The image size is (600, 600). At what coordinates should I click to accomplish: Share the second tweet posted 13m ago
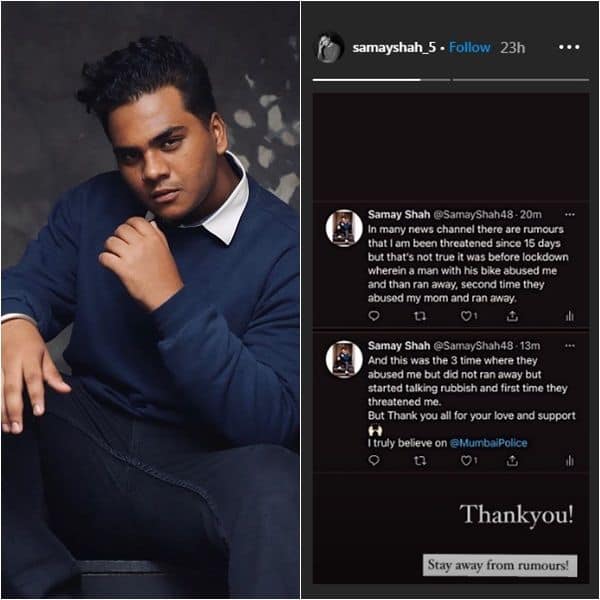pos(512,461)
